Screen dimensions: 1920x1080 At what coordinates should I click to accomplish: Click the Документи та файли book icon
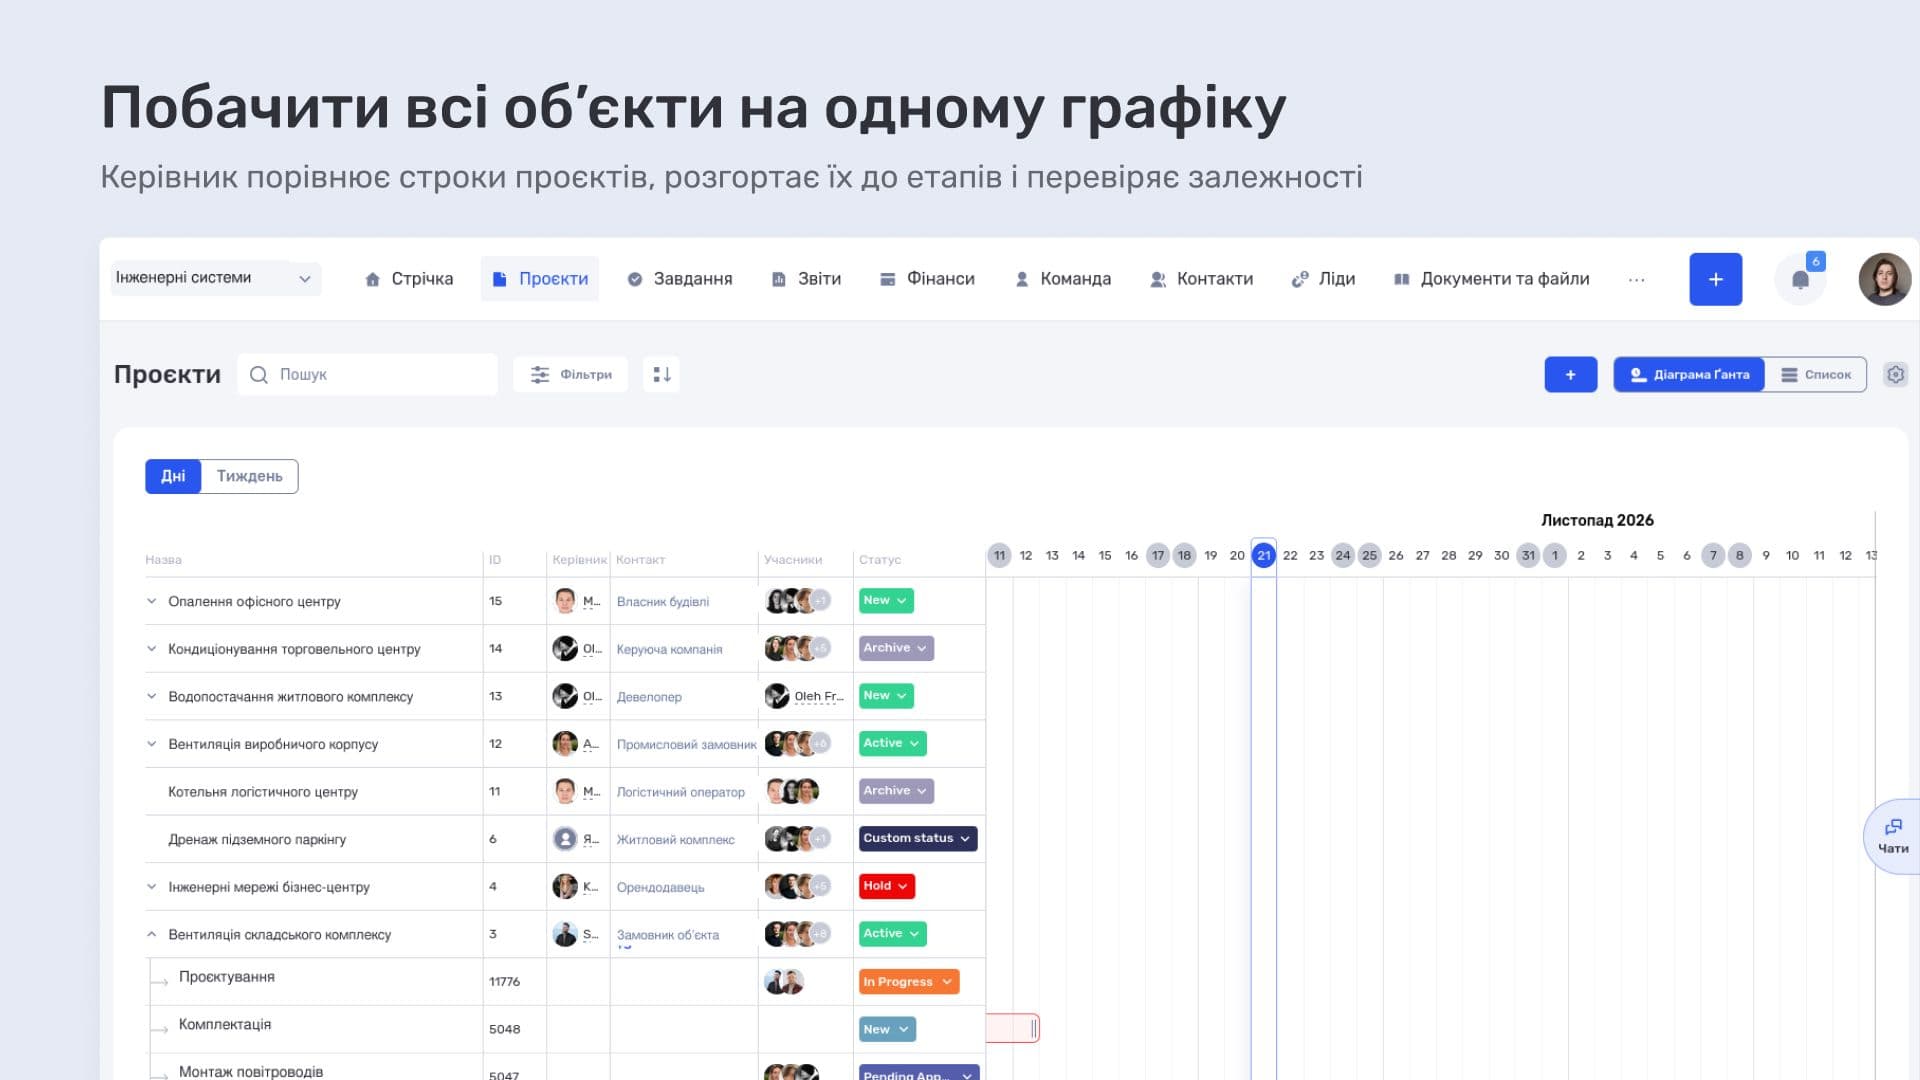tap(1401, 279)
